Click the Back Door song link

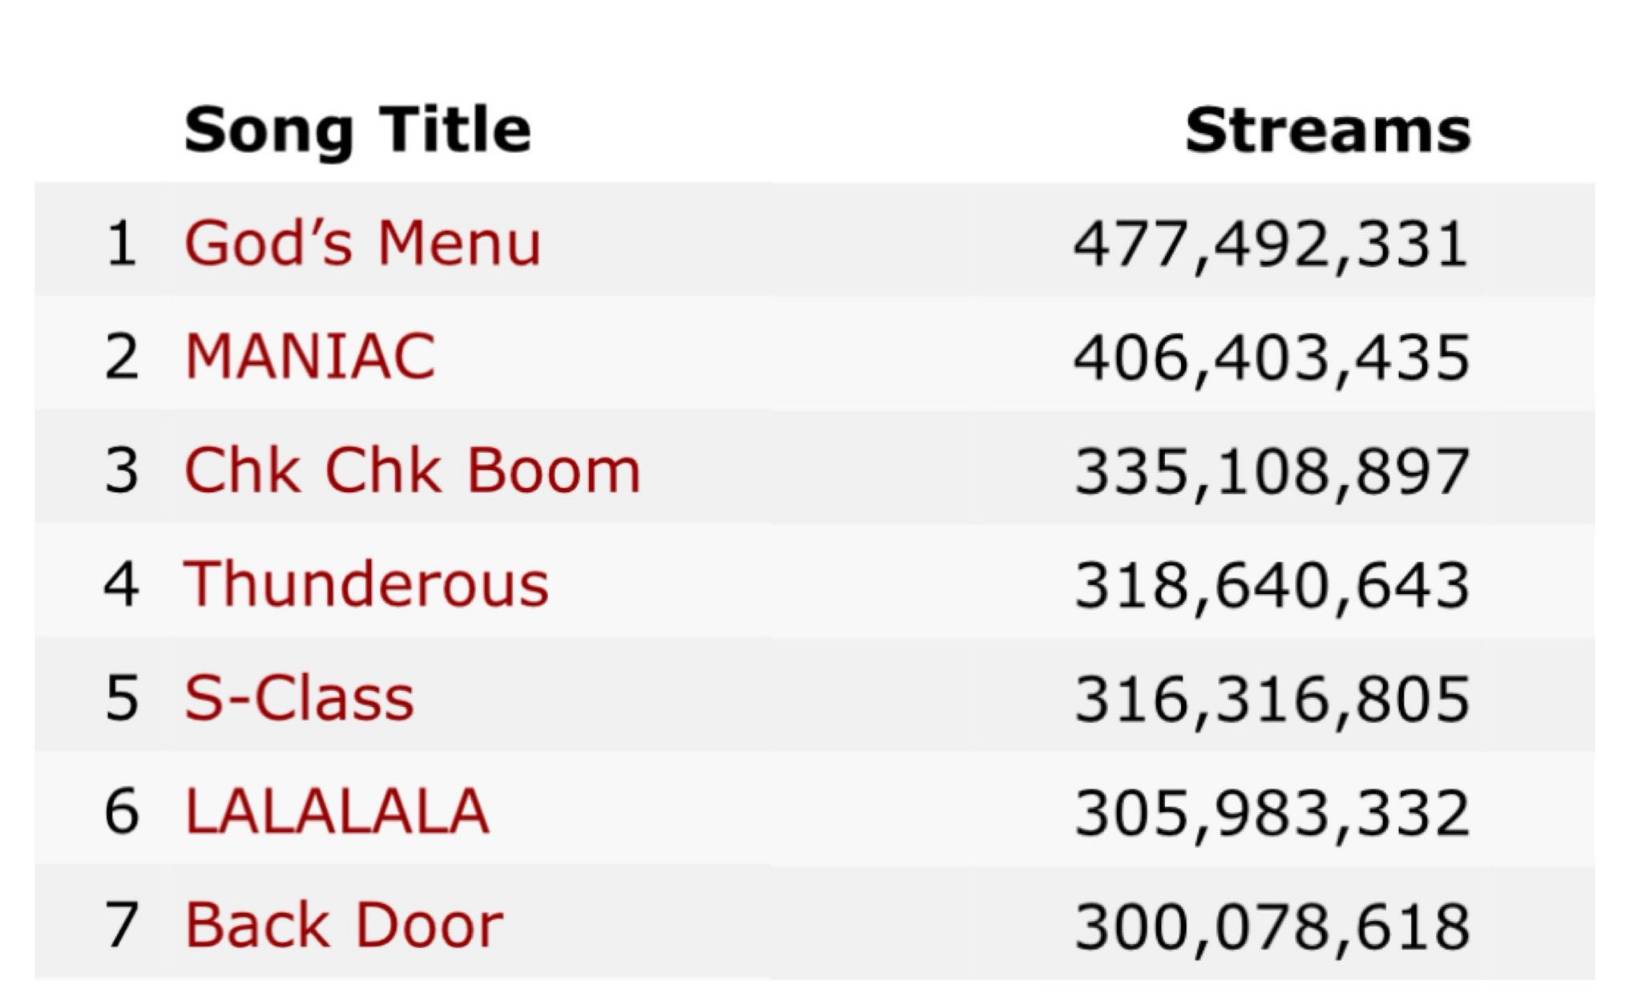[344, 925]
